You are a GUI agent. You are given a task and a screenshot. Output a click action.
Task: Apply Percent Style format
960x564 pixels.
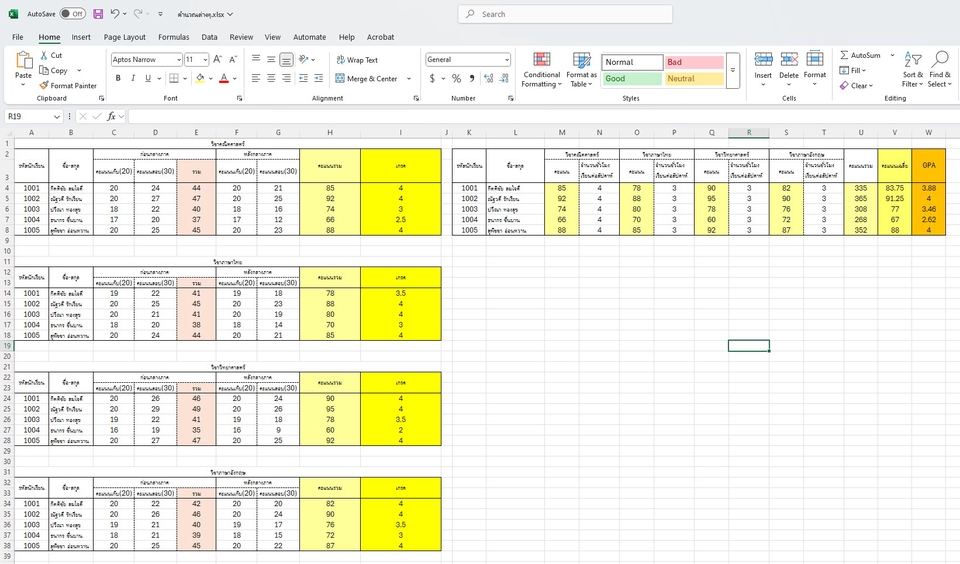coord(456,78)
